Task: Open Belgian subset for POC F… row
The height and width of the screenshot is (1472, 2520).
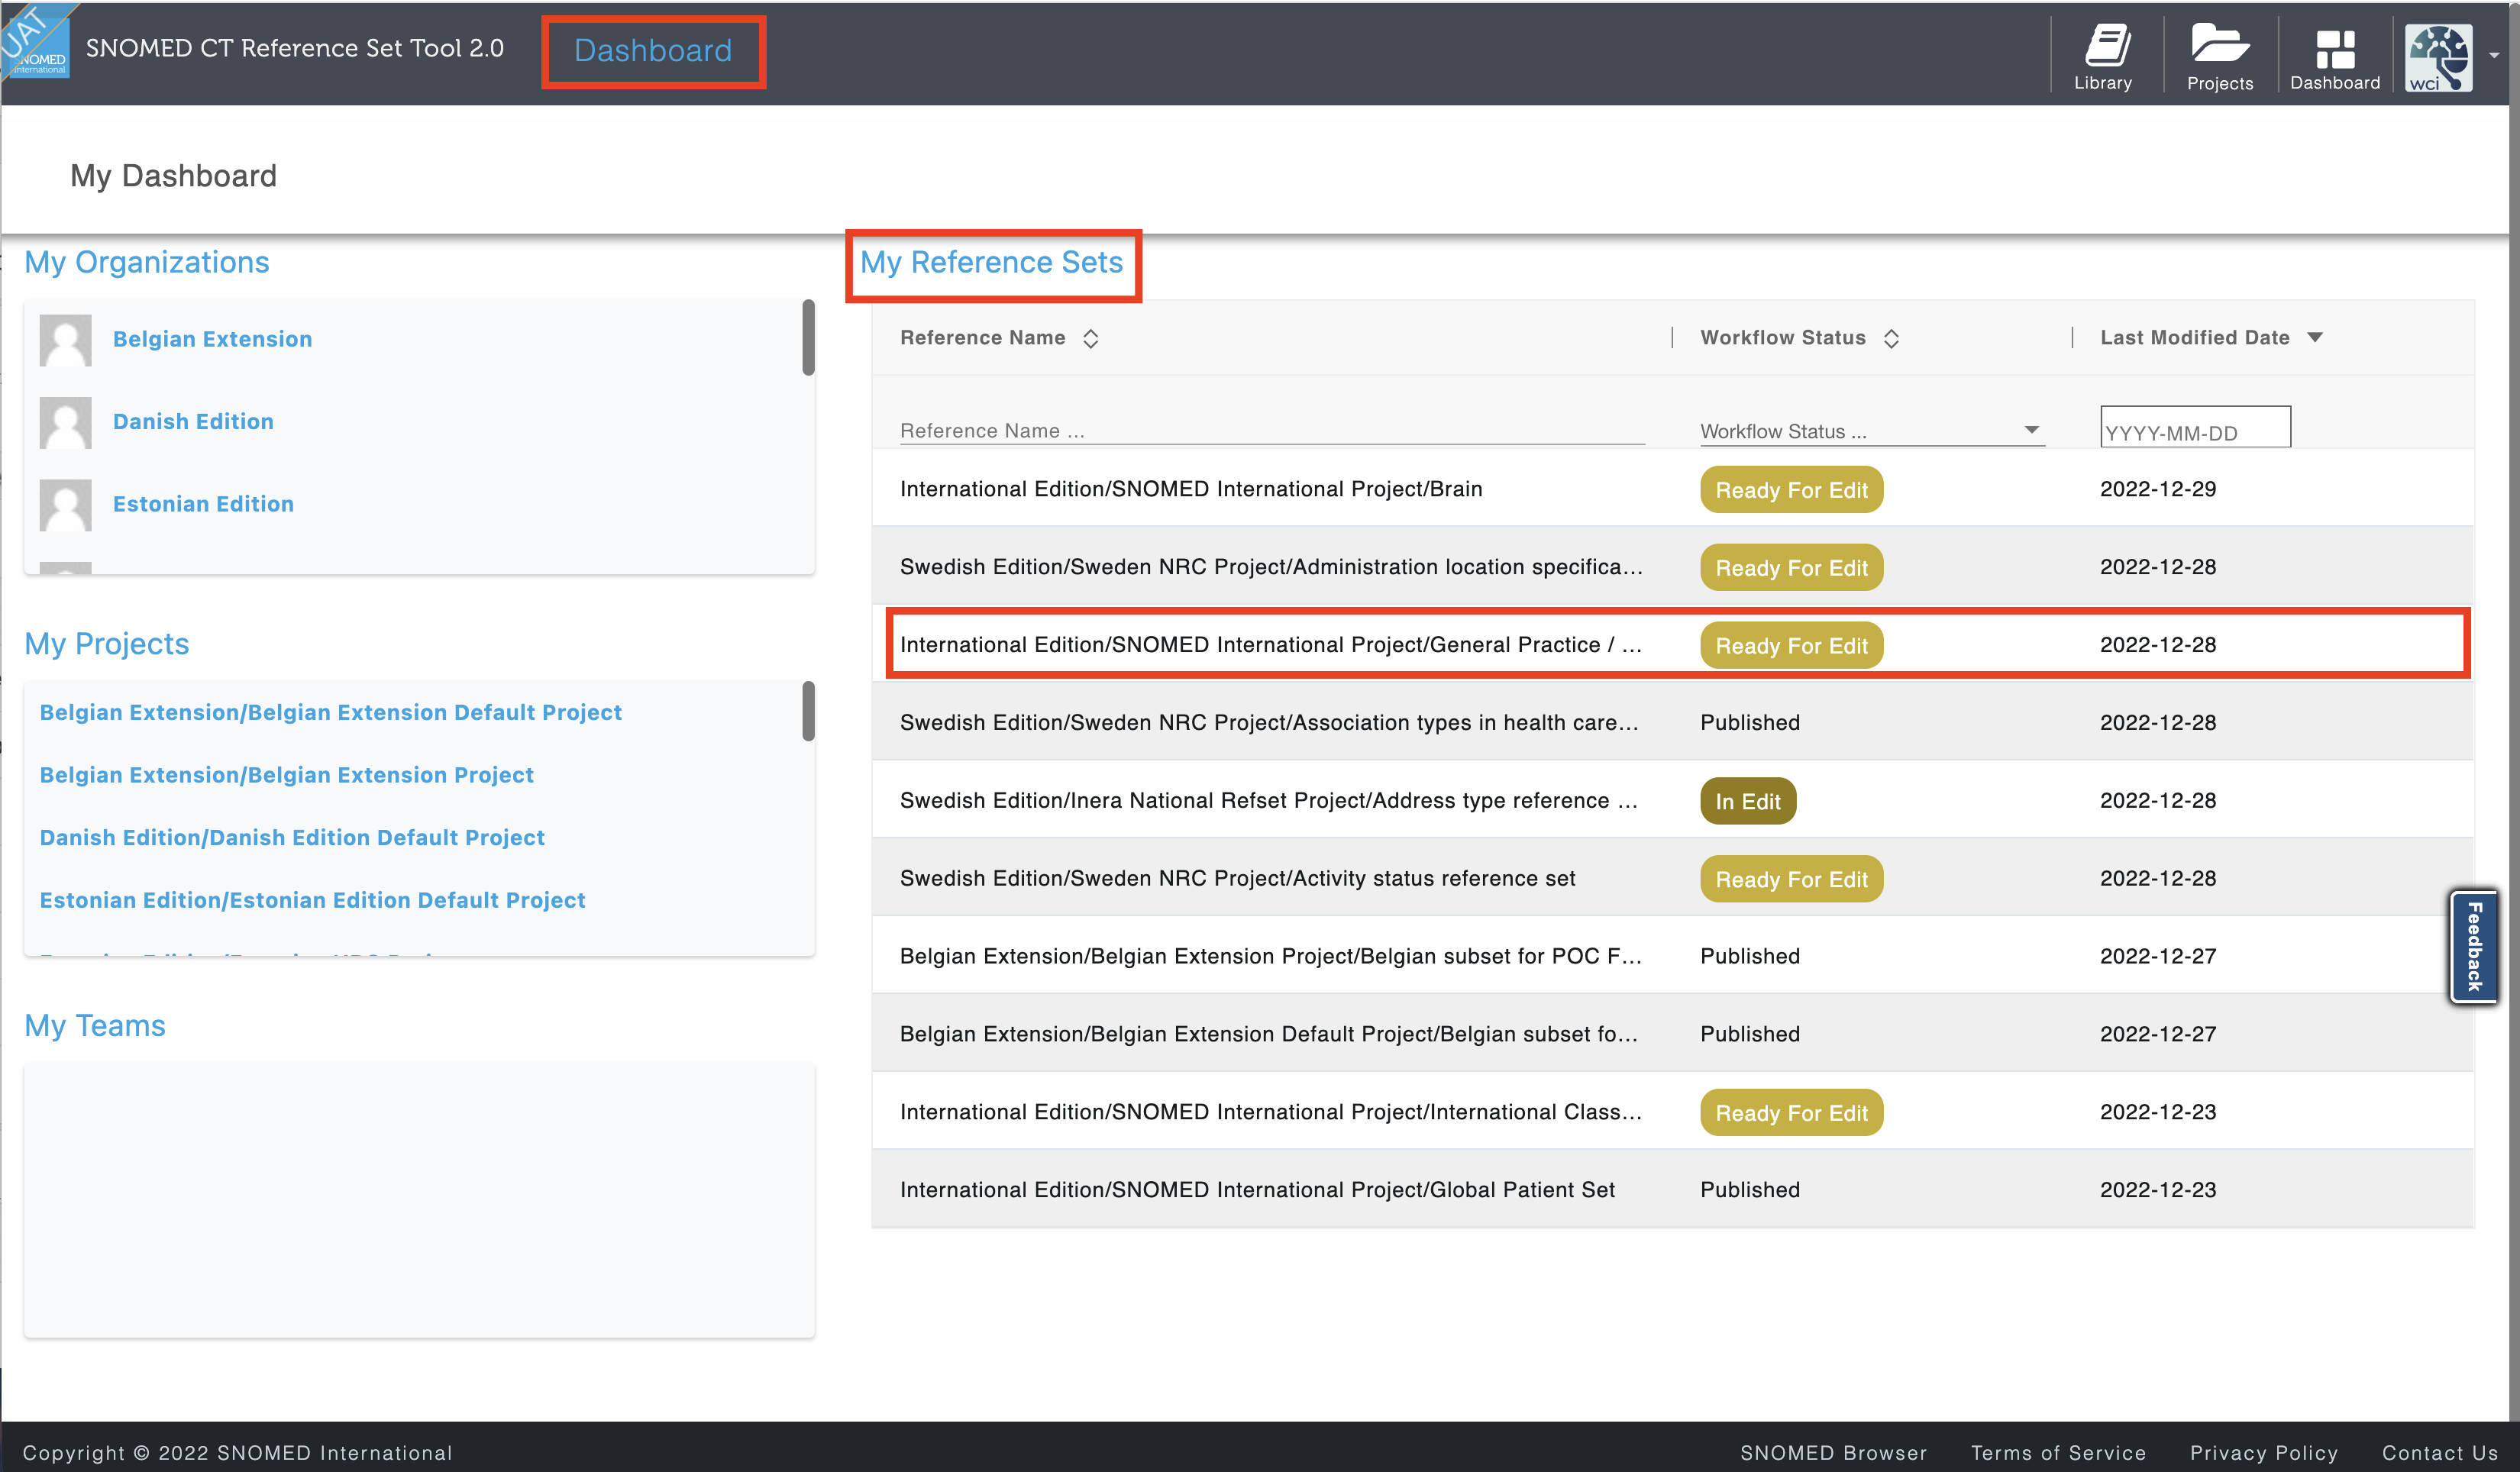Action: [x=1672, y=957]
